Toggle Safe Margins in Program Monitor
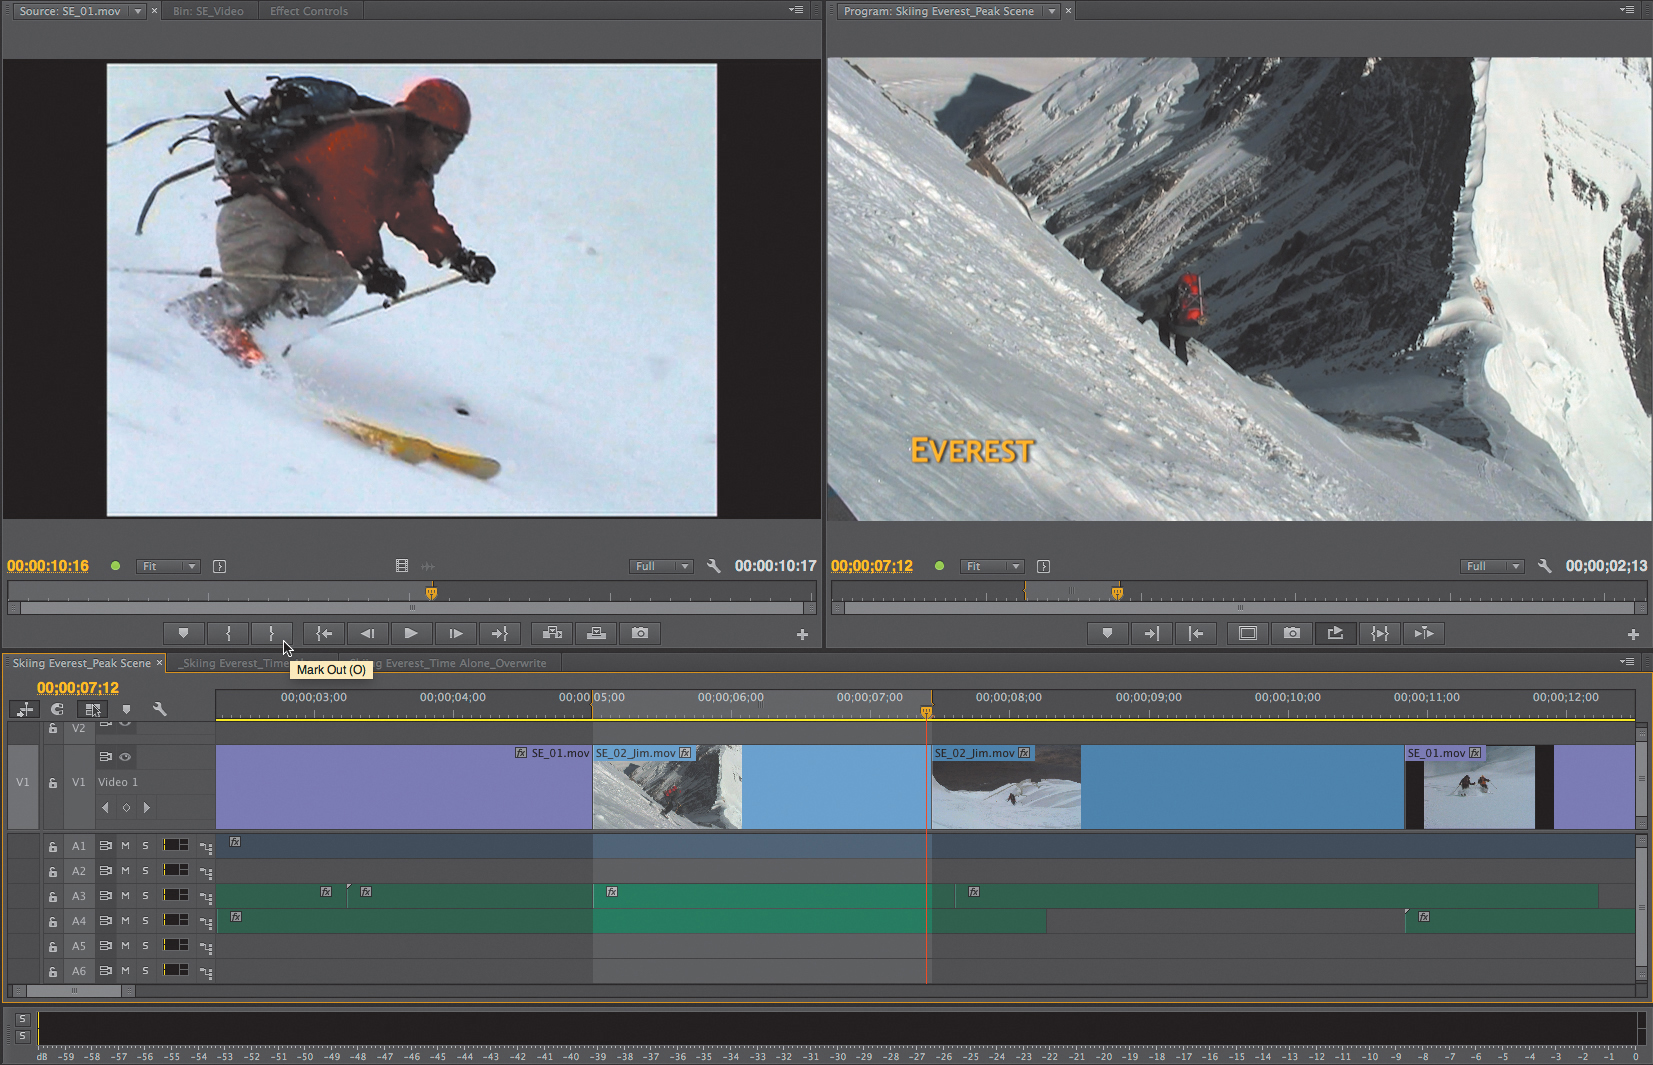Viewport: 1653px width, 1065px height. click(x=1248, y=633)
